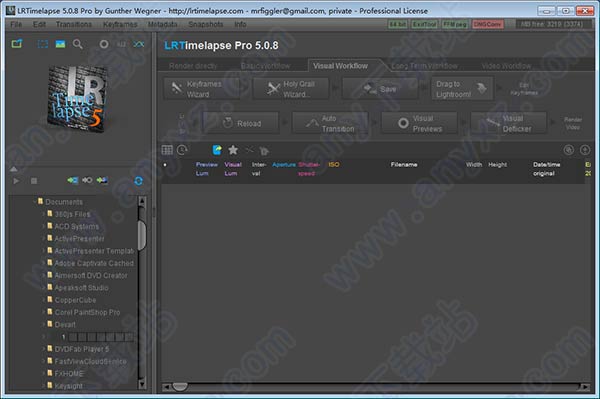Open the Metadata menu

pos(162,24)
